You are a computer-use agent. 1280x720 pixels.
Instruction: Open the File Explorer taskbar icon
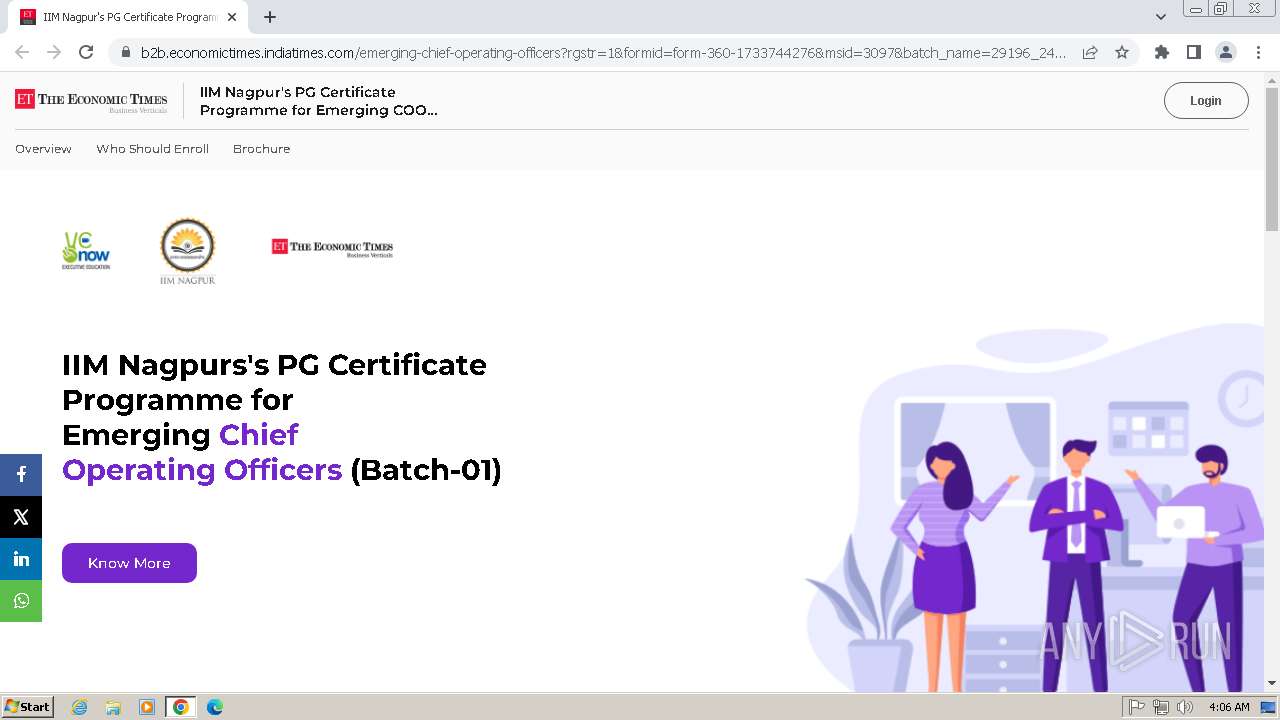[x=113, y=707]
